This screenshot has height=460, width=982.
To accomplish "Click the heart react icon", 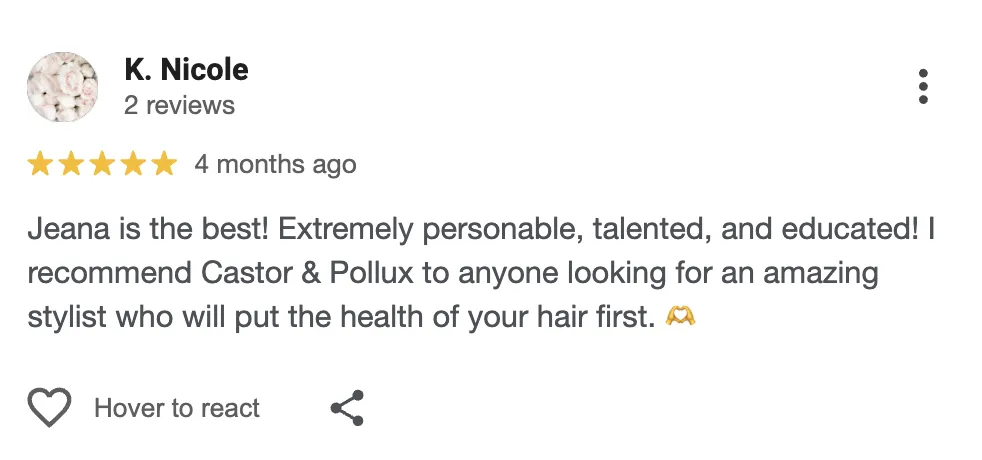I will 49,408.
